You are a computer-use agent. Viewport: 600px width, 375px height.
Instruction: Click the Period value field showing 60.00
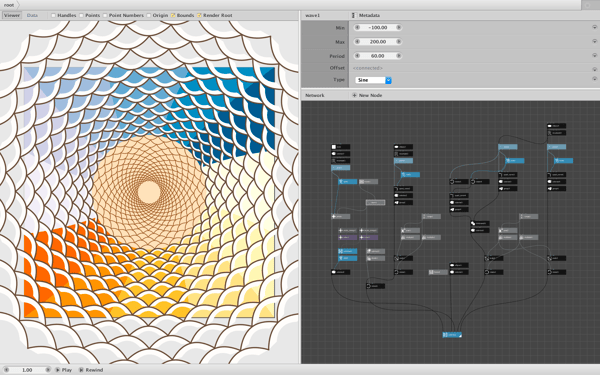(x=378, y=56)
